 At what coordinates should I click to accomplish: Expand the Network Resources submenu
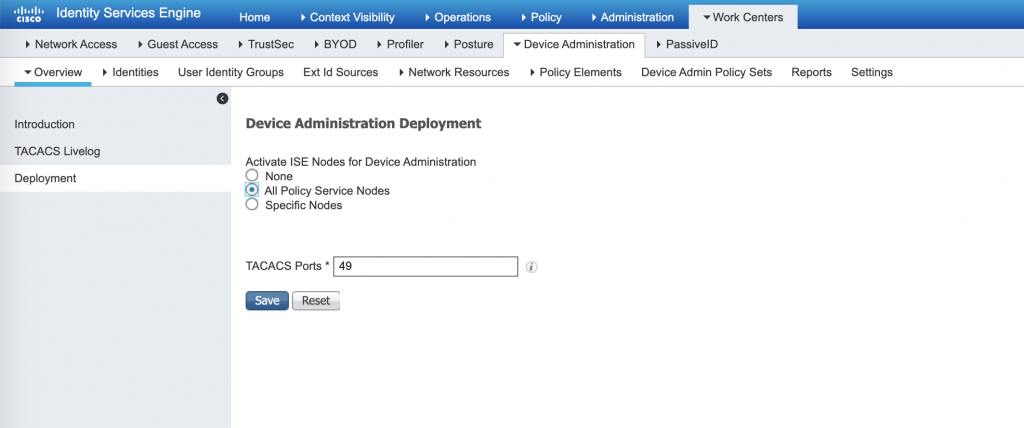click(x=453, y=73)
